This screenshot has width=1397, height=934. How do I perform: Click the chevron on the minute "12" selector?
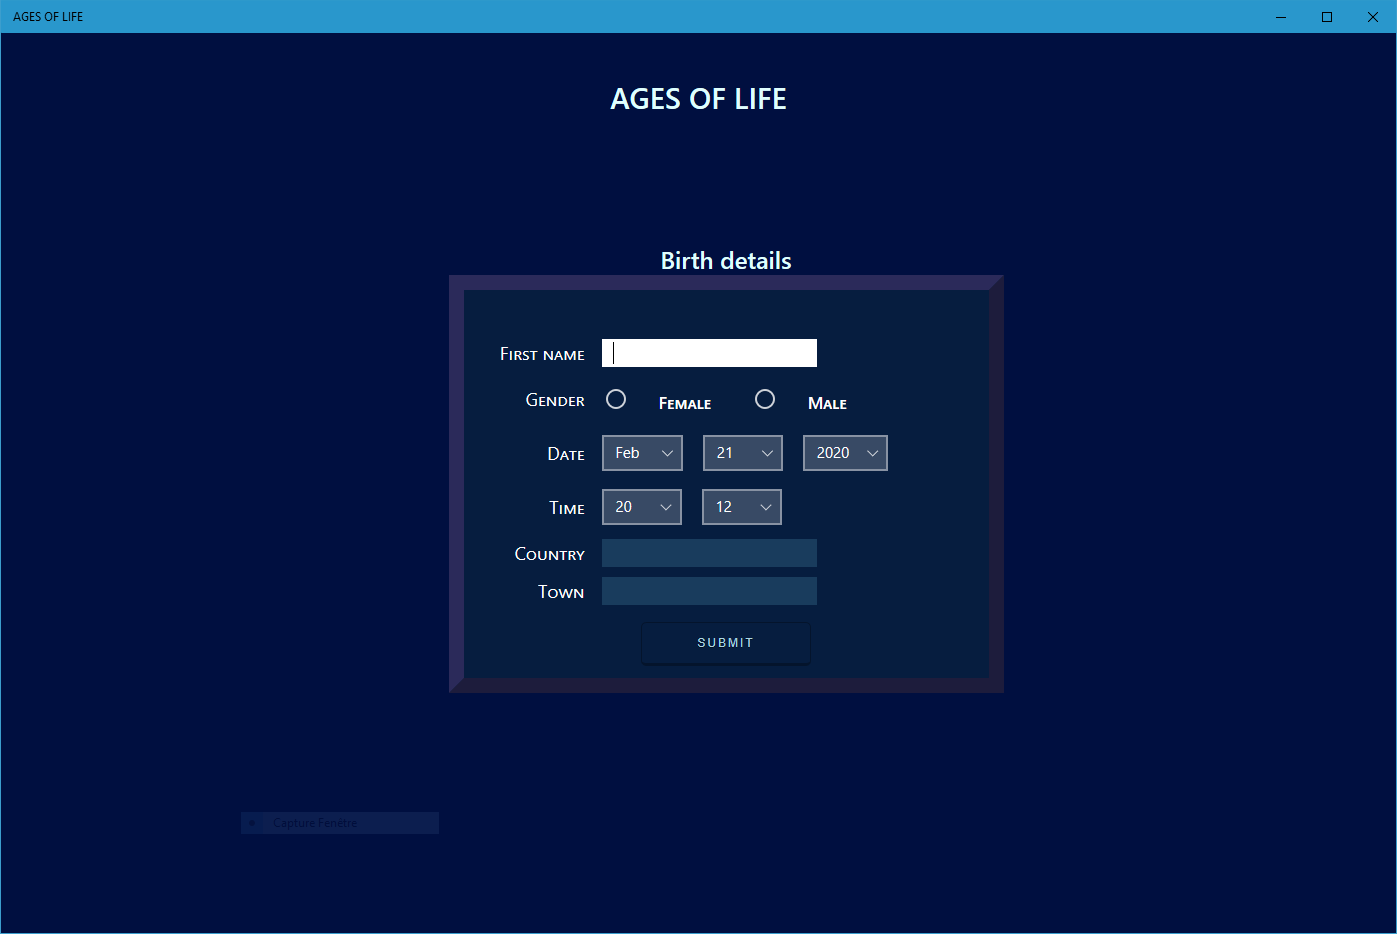pyautogui.click(x=766, y=506)
